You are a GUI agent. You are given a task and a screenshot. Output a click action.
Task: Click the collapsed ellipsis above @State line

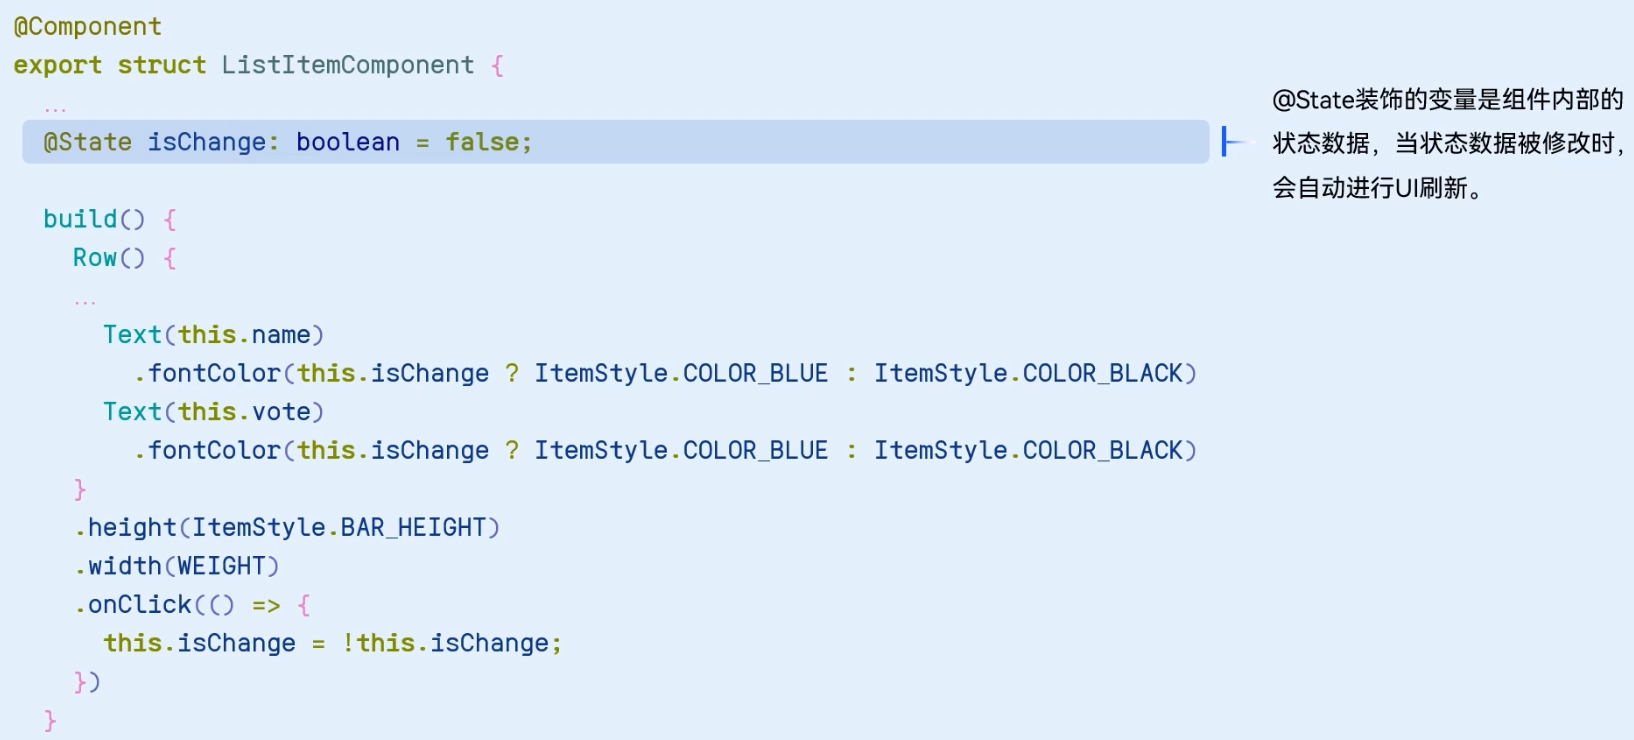pyautogui.click(x=55, y=107)
